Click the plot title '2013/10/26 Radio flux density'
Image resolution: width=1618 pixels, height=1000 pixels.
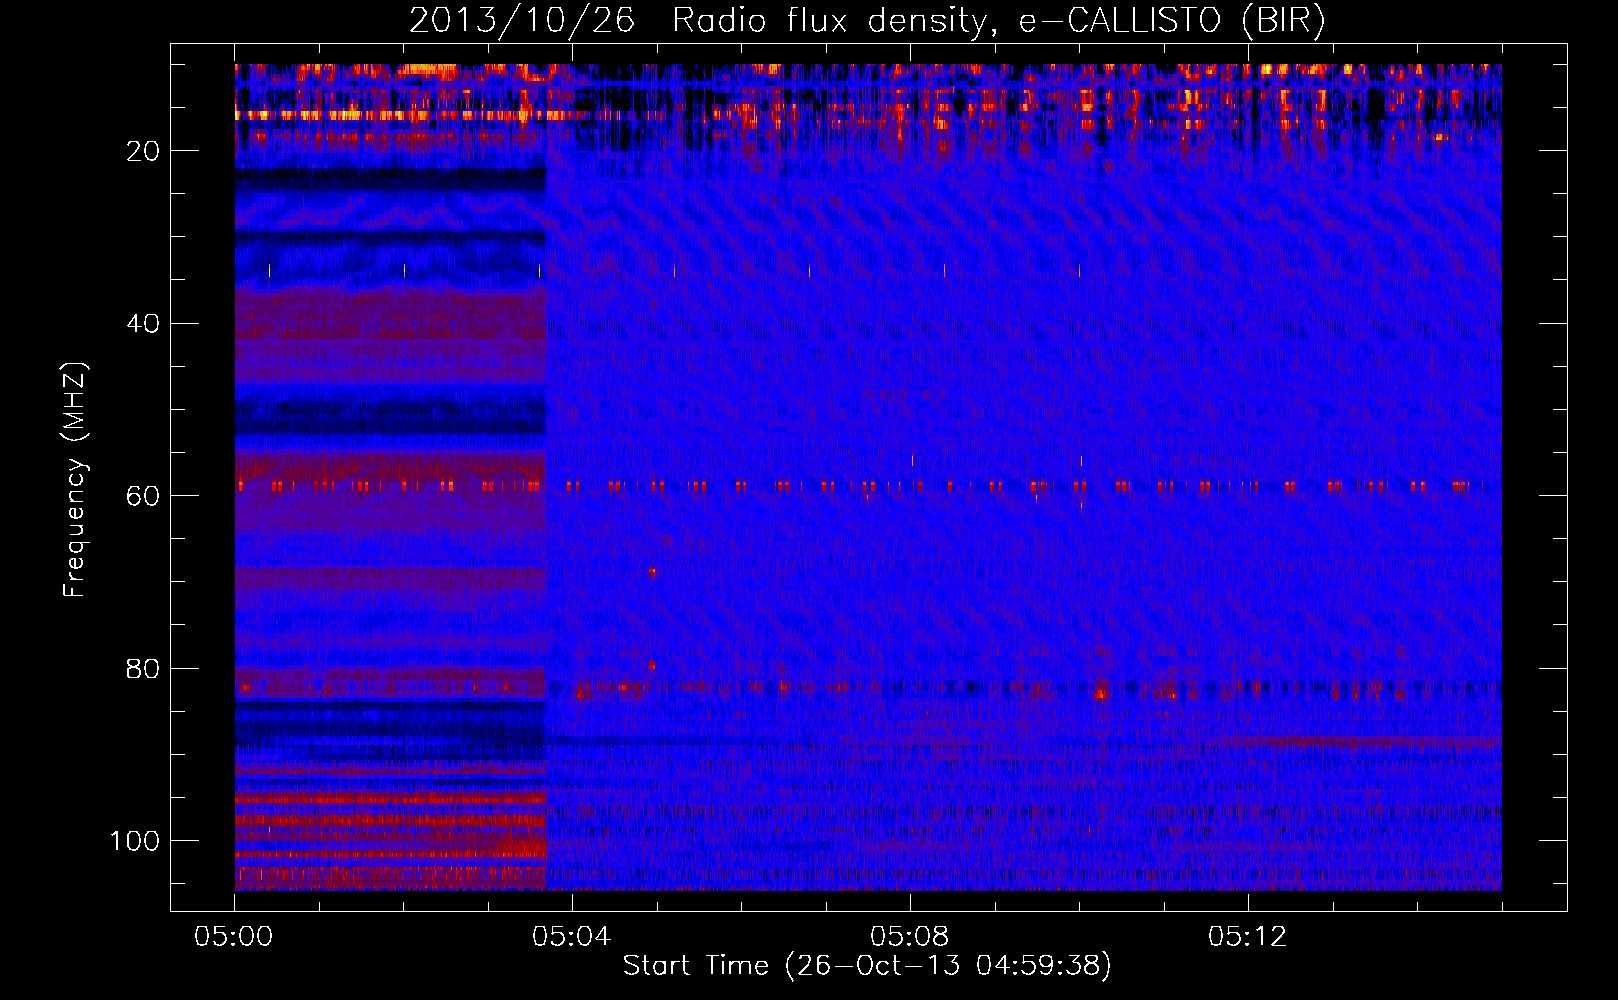[x=867, y=21]
